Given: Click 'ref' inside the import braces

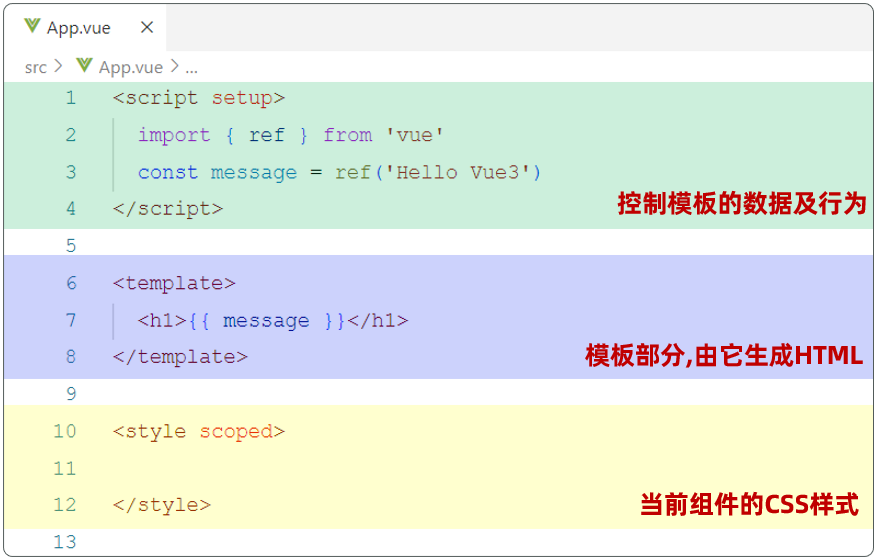Looking at the screenshot, I should click(x=267, y=136).
